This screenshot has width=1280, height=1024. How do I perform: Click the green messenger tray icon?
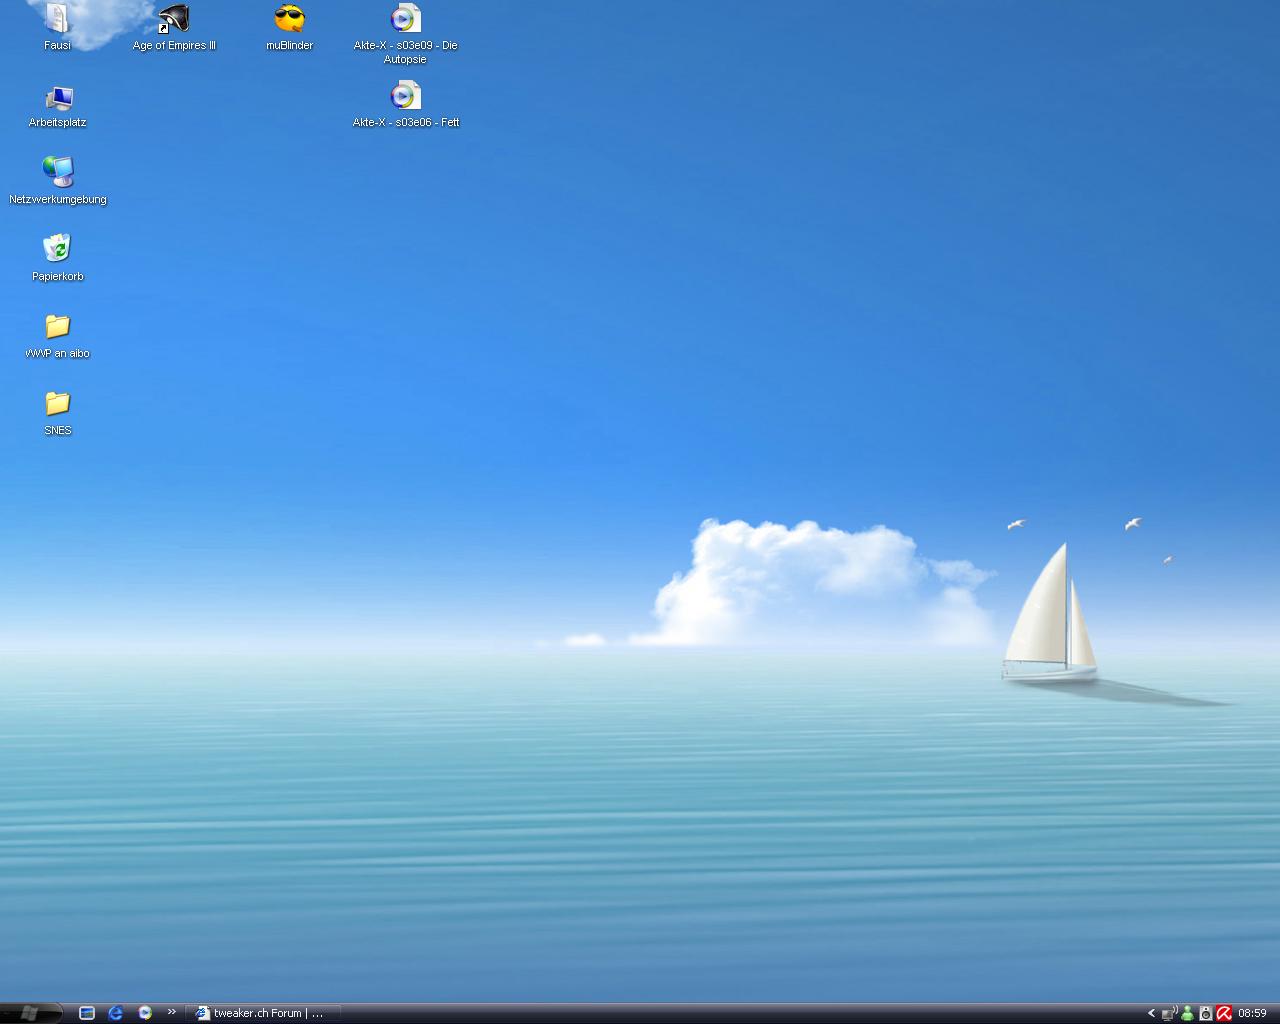click(x=1187, y=1013)
